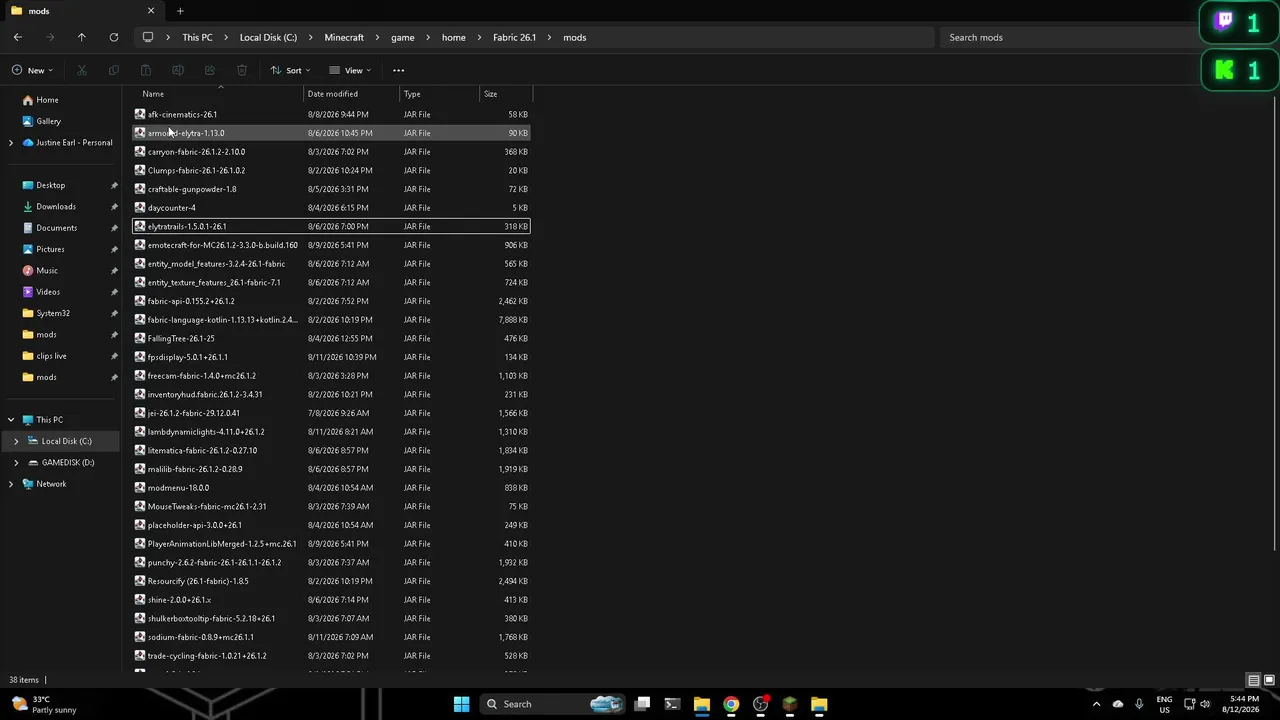
Task: Open the Minecraft block icon in taskbar
Action: (x=790, y=704)
